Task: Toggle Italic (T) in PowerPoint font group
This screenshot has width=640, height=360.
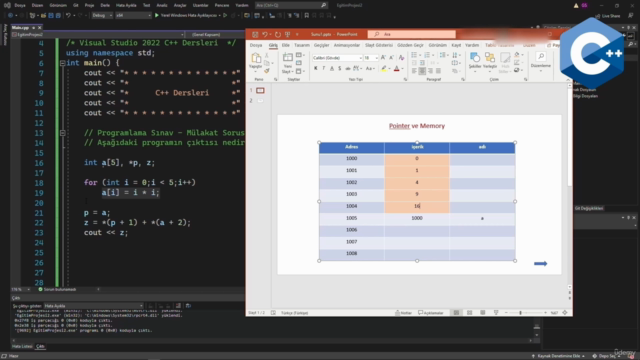Action: 324,69
